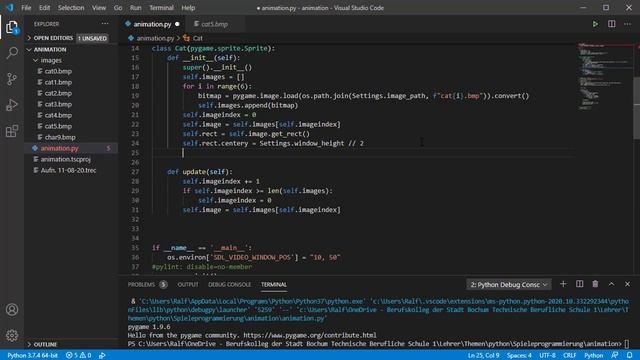Select animation.py in the explorer tree
The width and height of the screenshot is (640, 360).
[71, 148]
